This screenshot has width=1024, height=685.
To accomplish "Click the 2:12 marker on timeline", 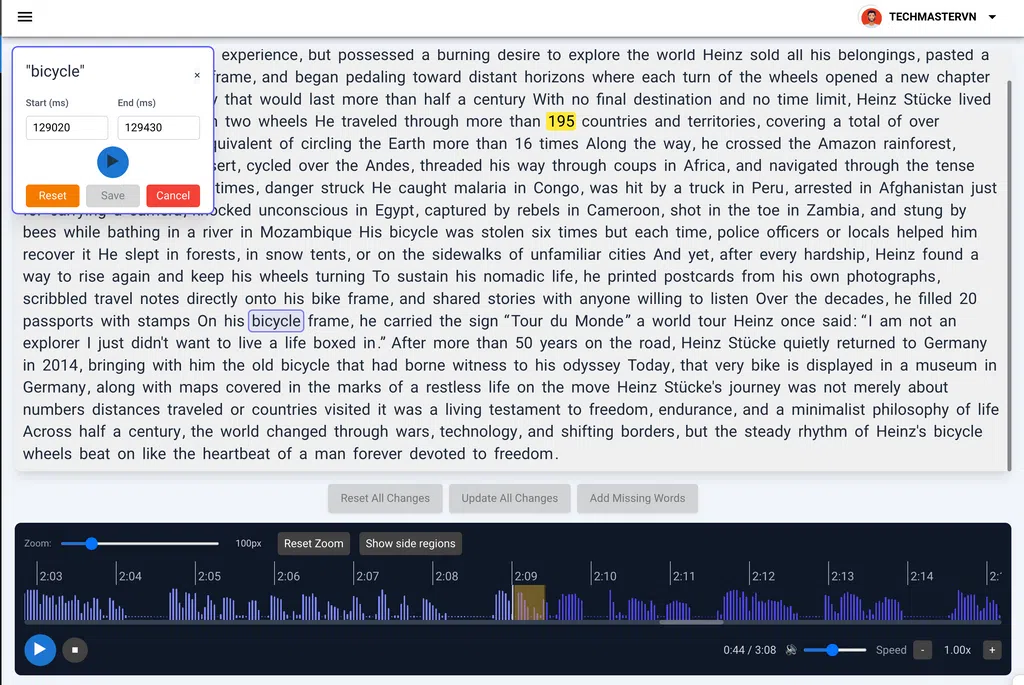I will pyautogui.click(x=763, y=576).
